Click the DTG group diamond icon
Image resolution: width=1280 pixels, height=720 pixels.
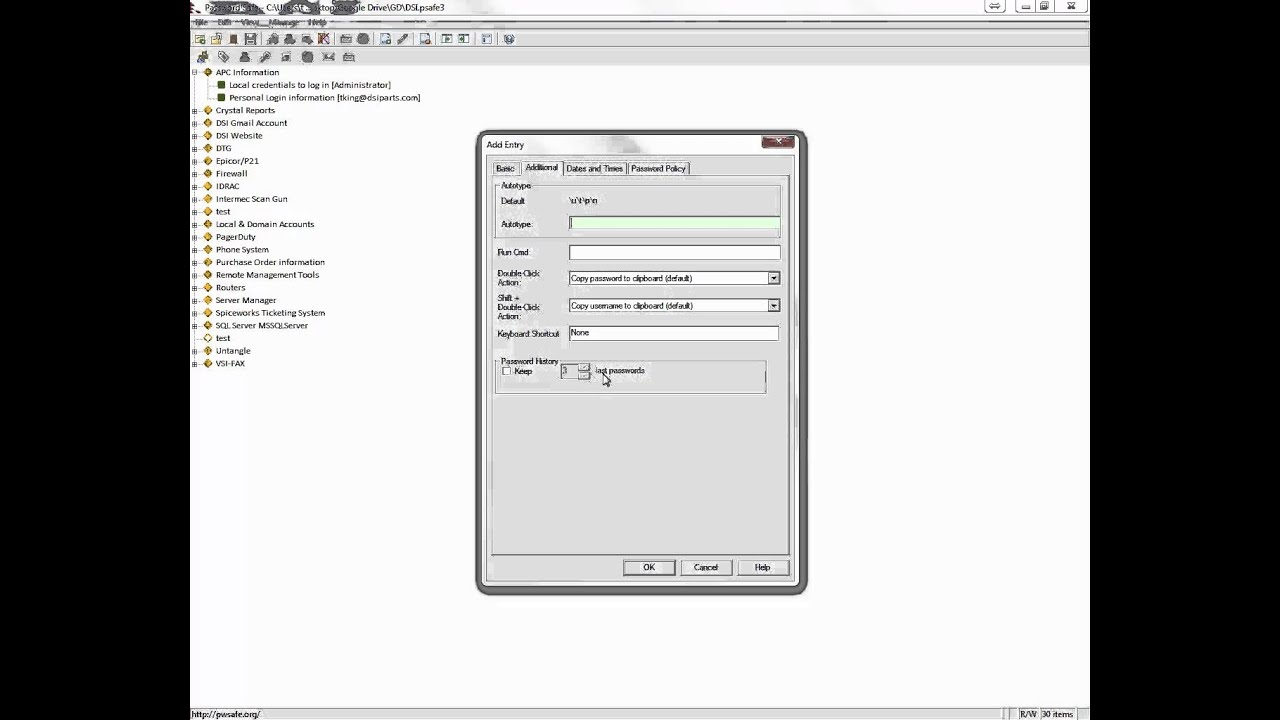click(x=208, y=148)
